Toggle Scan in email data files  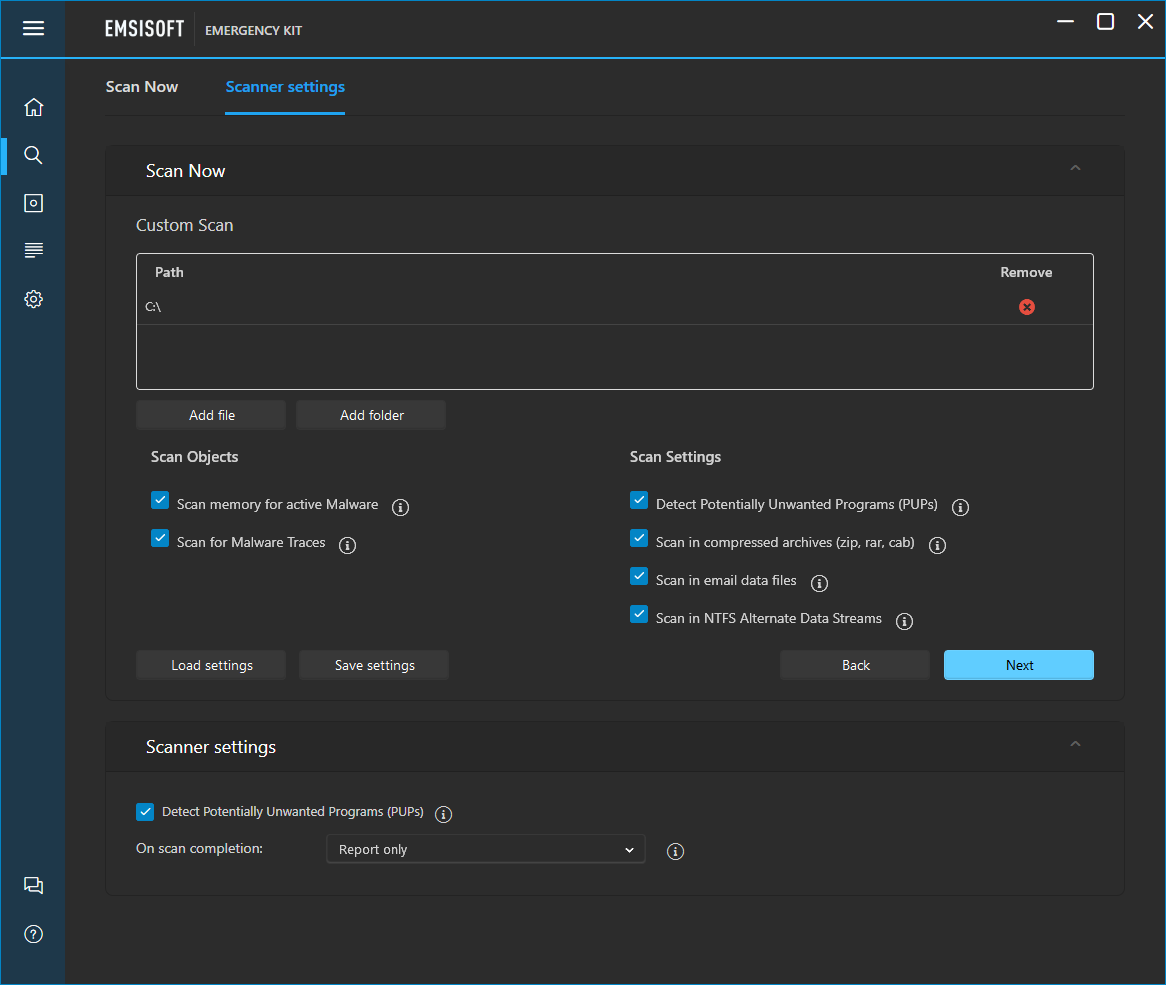point(639,576)
